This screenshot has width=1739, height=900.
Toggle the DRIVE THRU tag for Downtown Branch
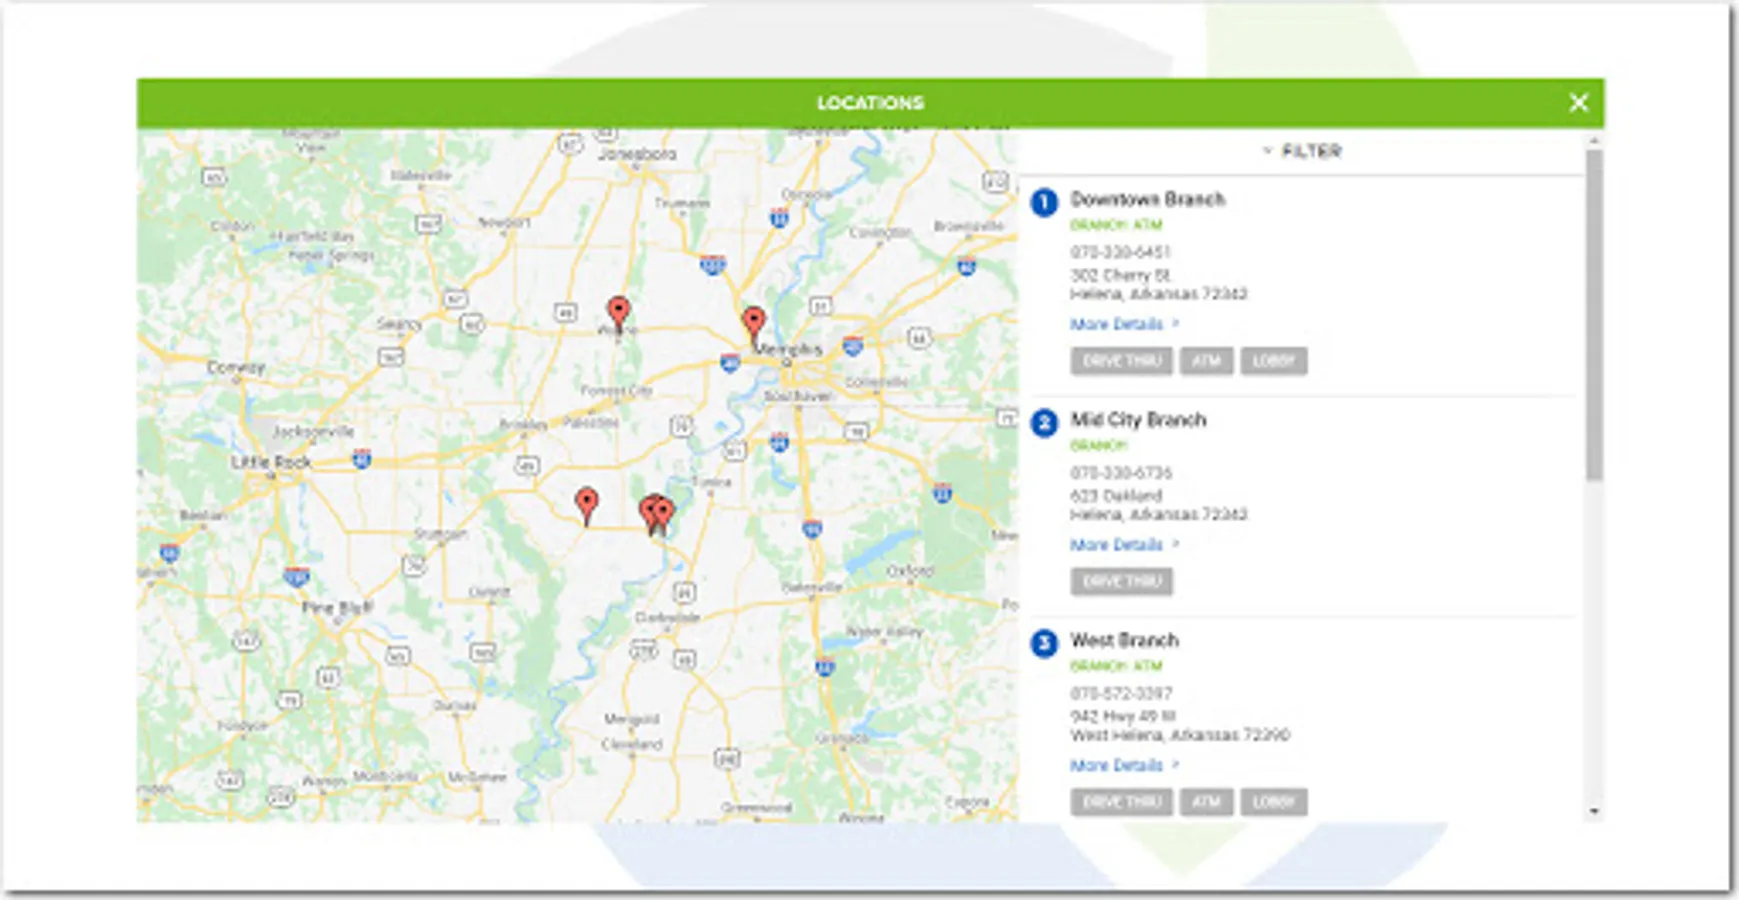[1121, 361]
